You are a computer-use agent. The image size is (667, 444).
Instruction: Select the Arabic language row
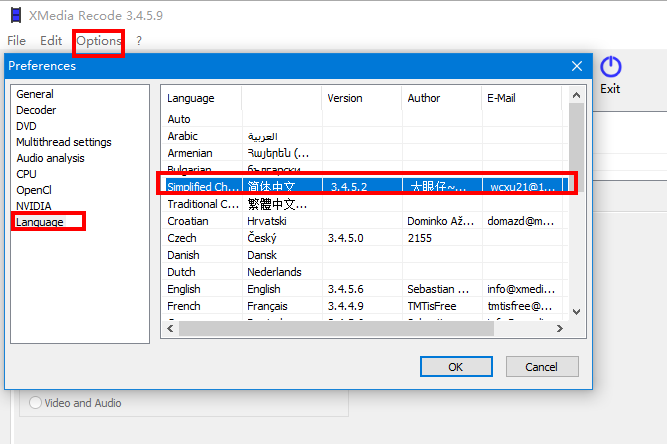pos(365,136)
